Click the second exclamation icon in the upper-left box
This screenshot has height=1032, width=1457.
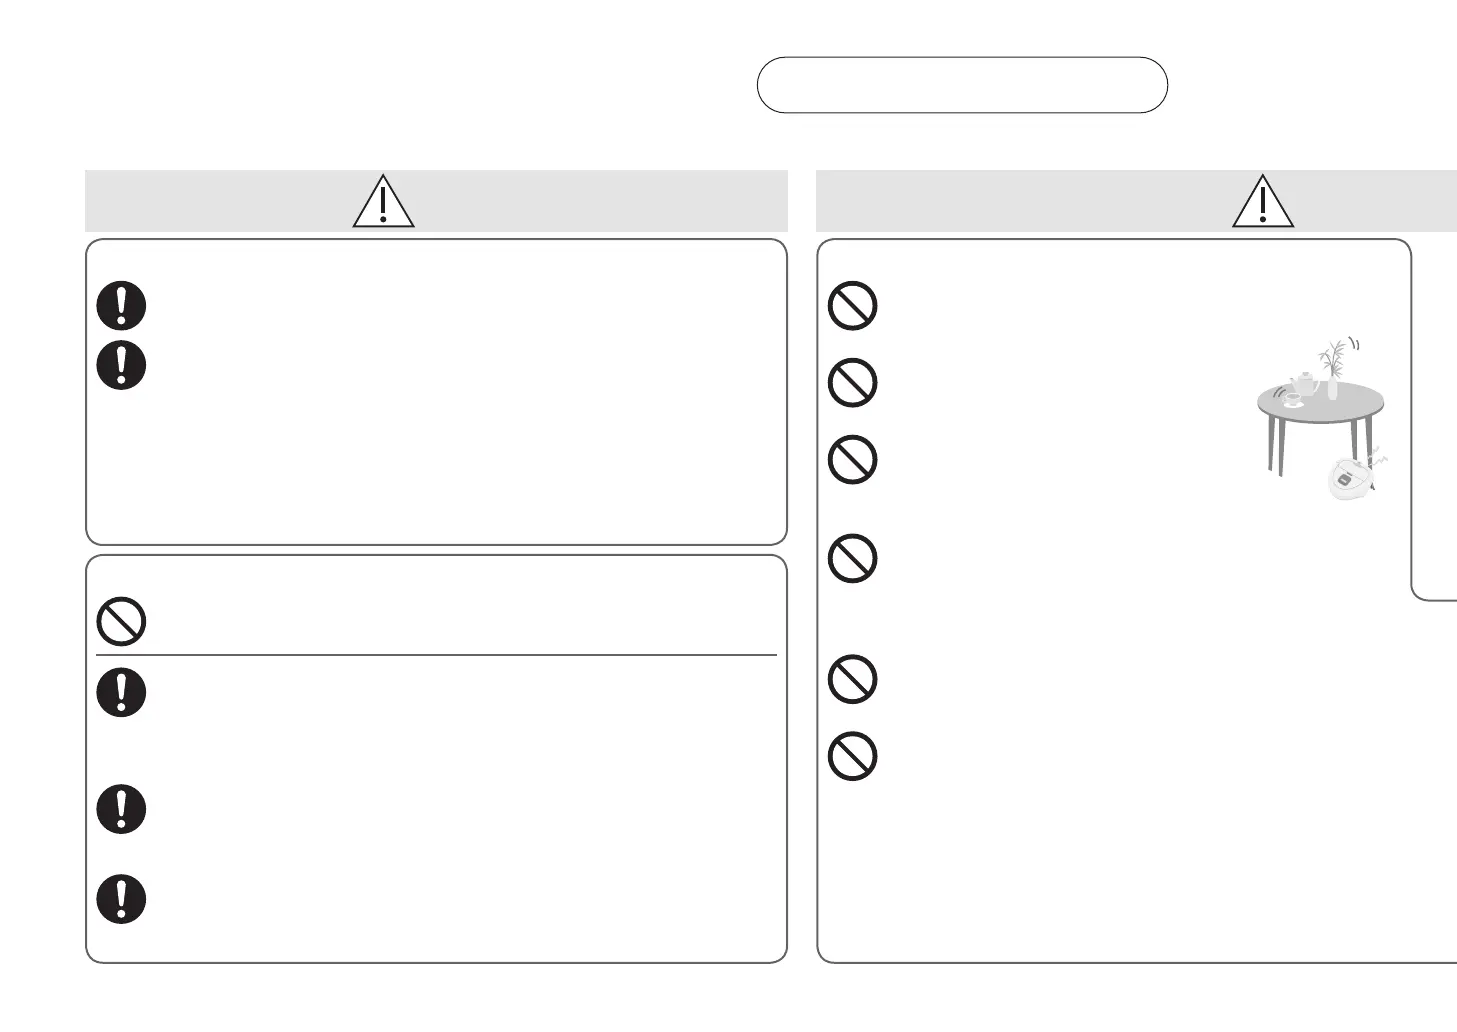[122, 365]
